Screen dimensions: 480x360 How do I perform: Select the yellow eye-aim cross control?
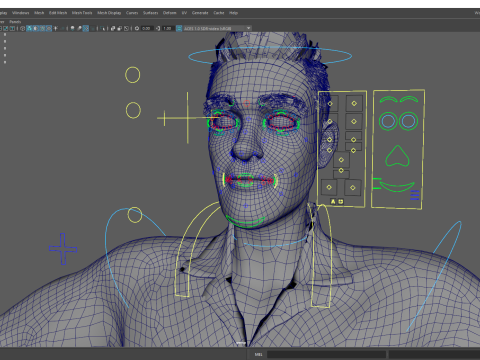(188, 118)
